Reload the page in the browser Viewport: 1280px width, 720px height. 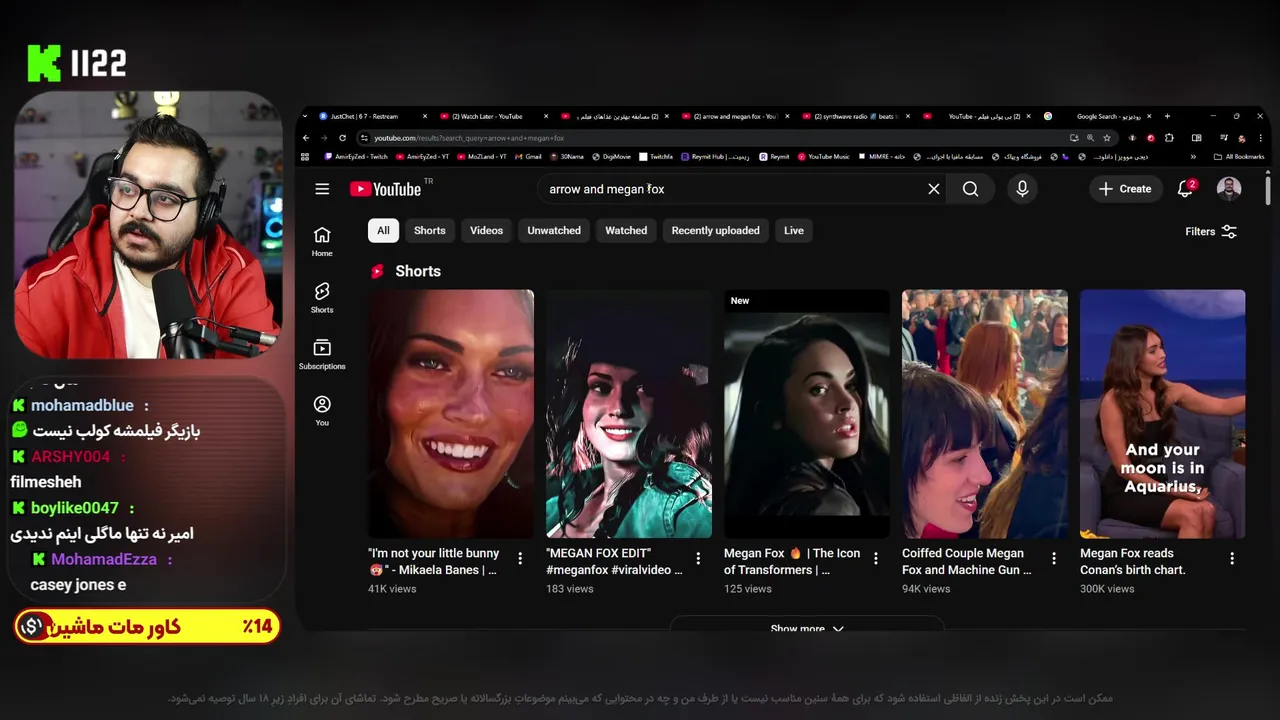coord(342,138)
